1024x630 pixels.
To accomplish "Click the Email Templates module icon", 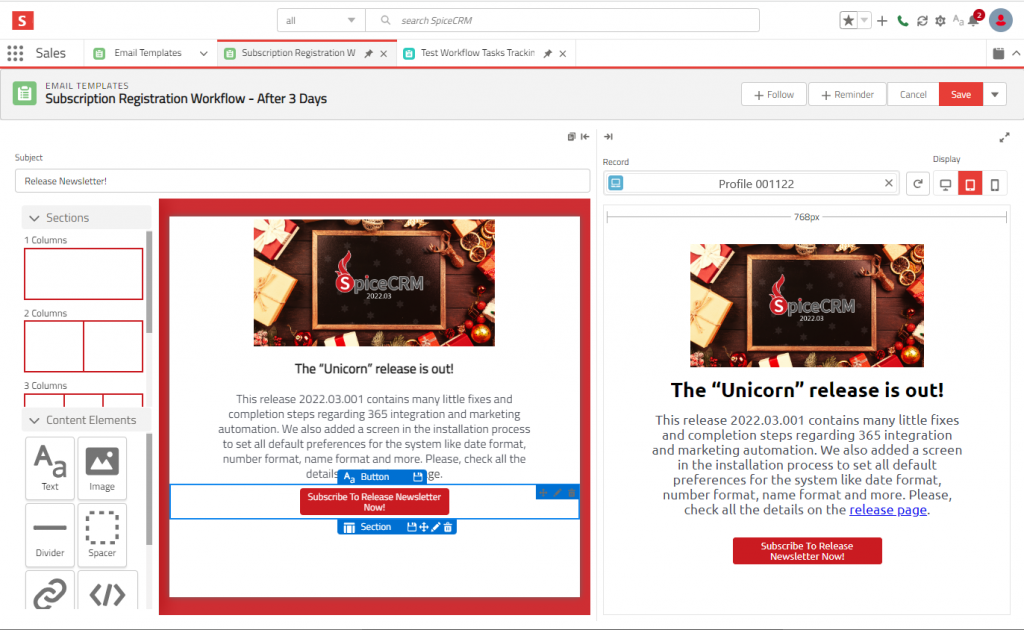I will click(25, 93).
